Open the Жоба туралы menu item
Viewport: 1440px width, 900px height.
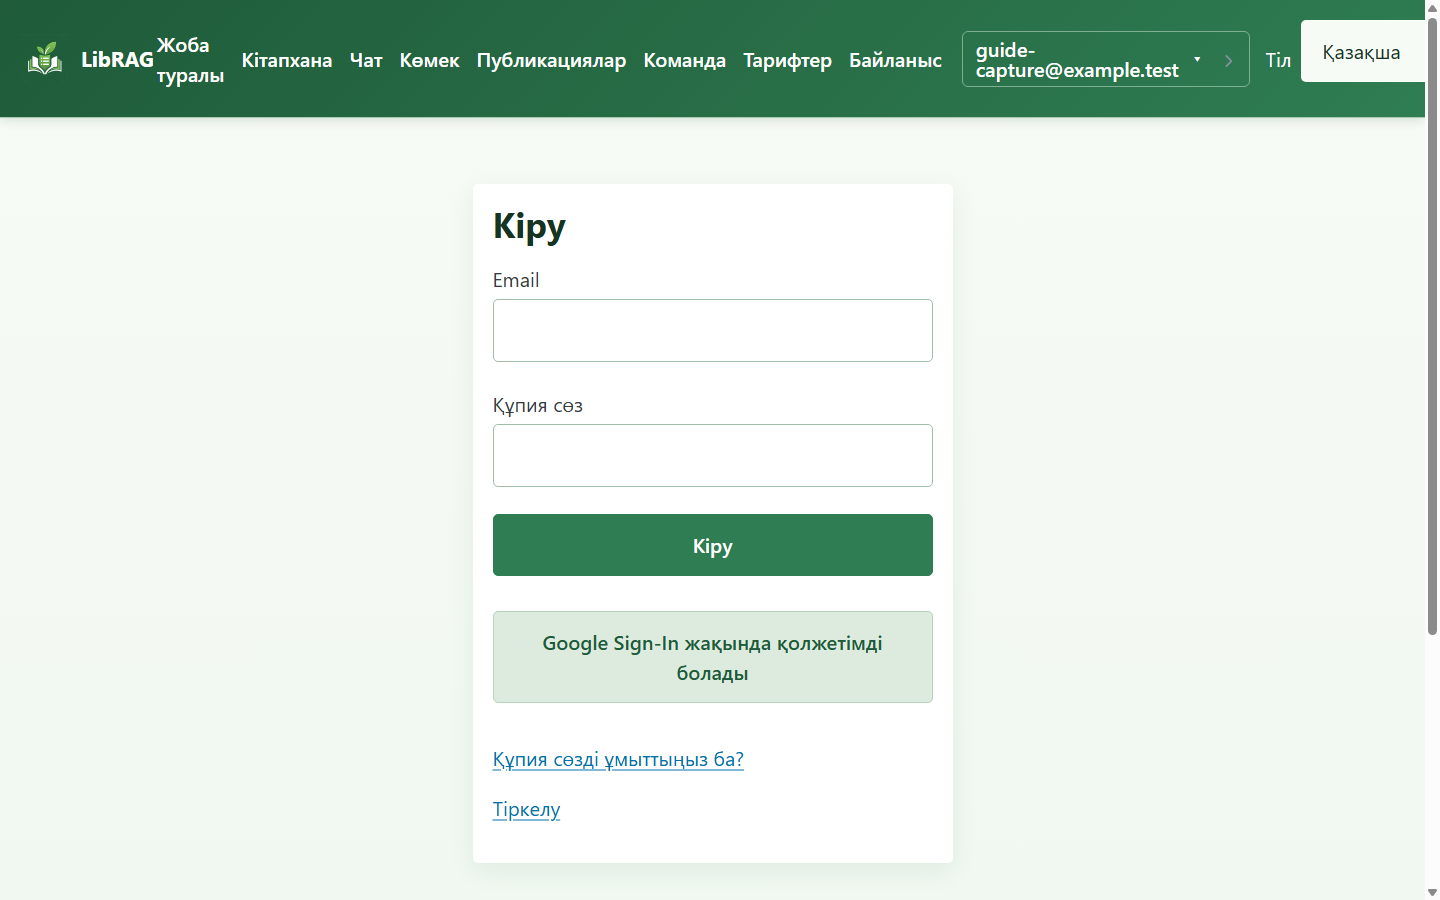click(190, 60)
